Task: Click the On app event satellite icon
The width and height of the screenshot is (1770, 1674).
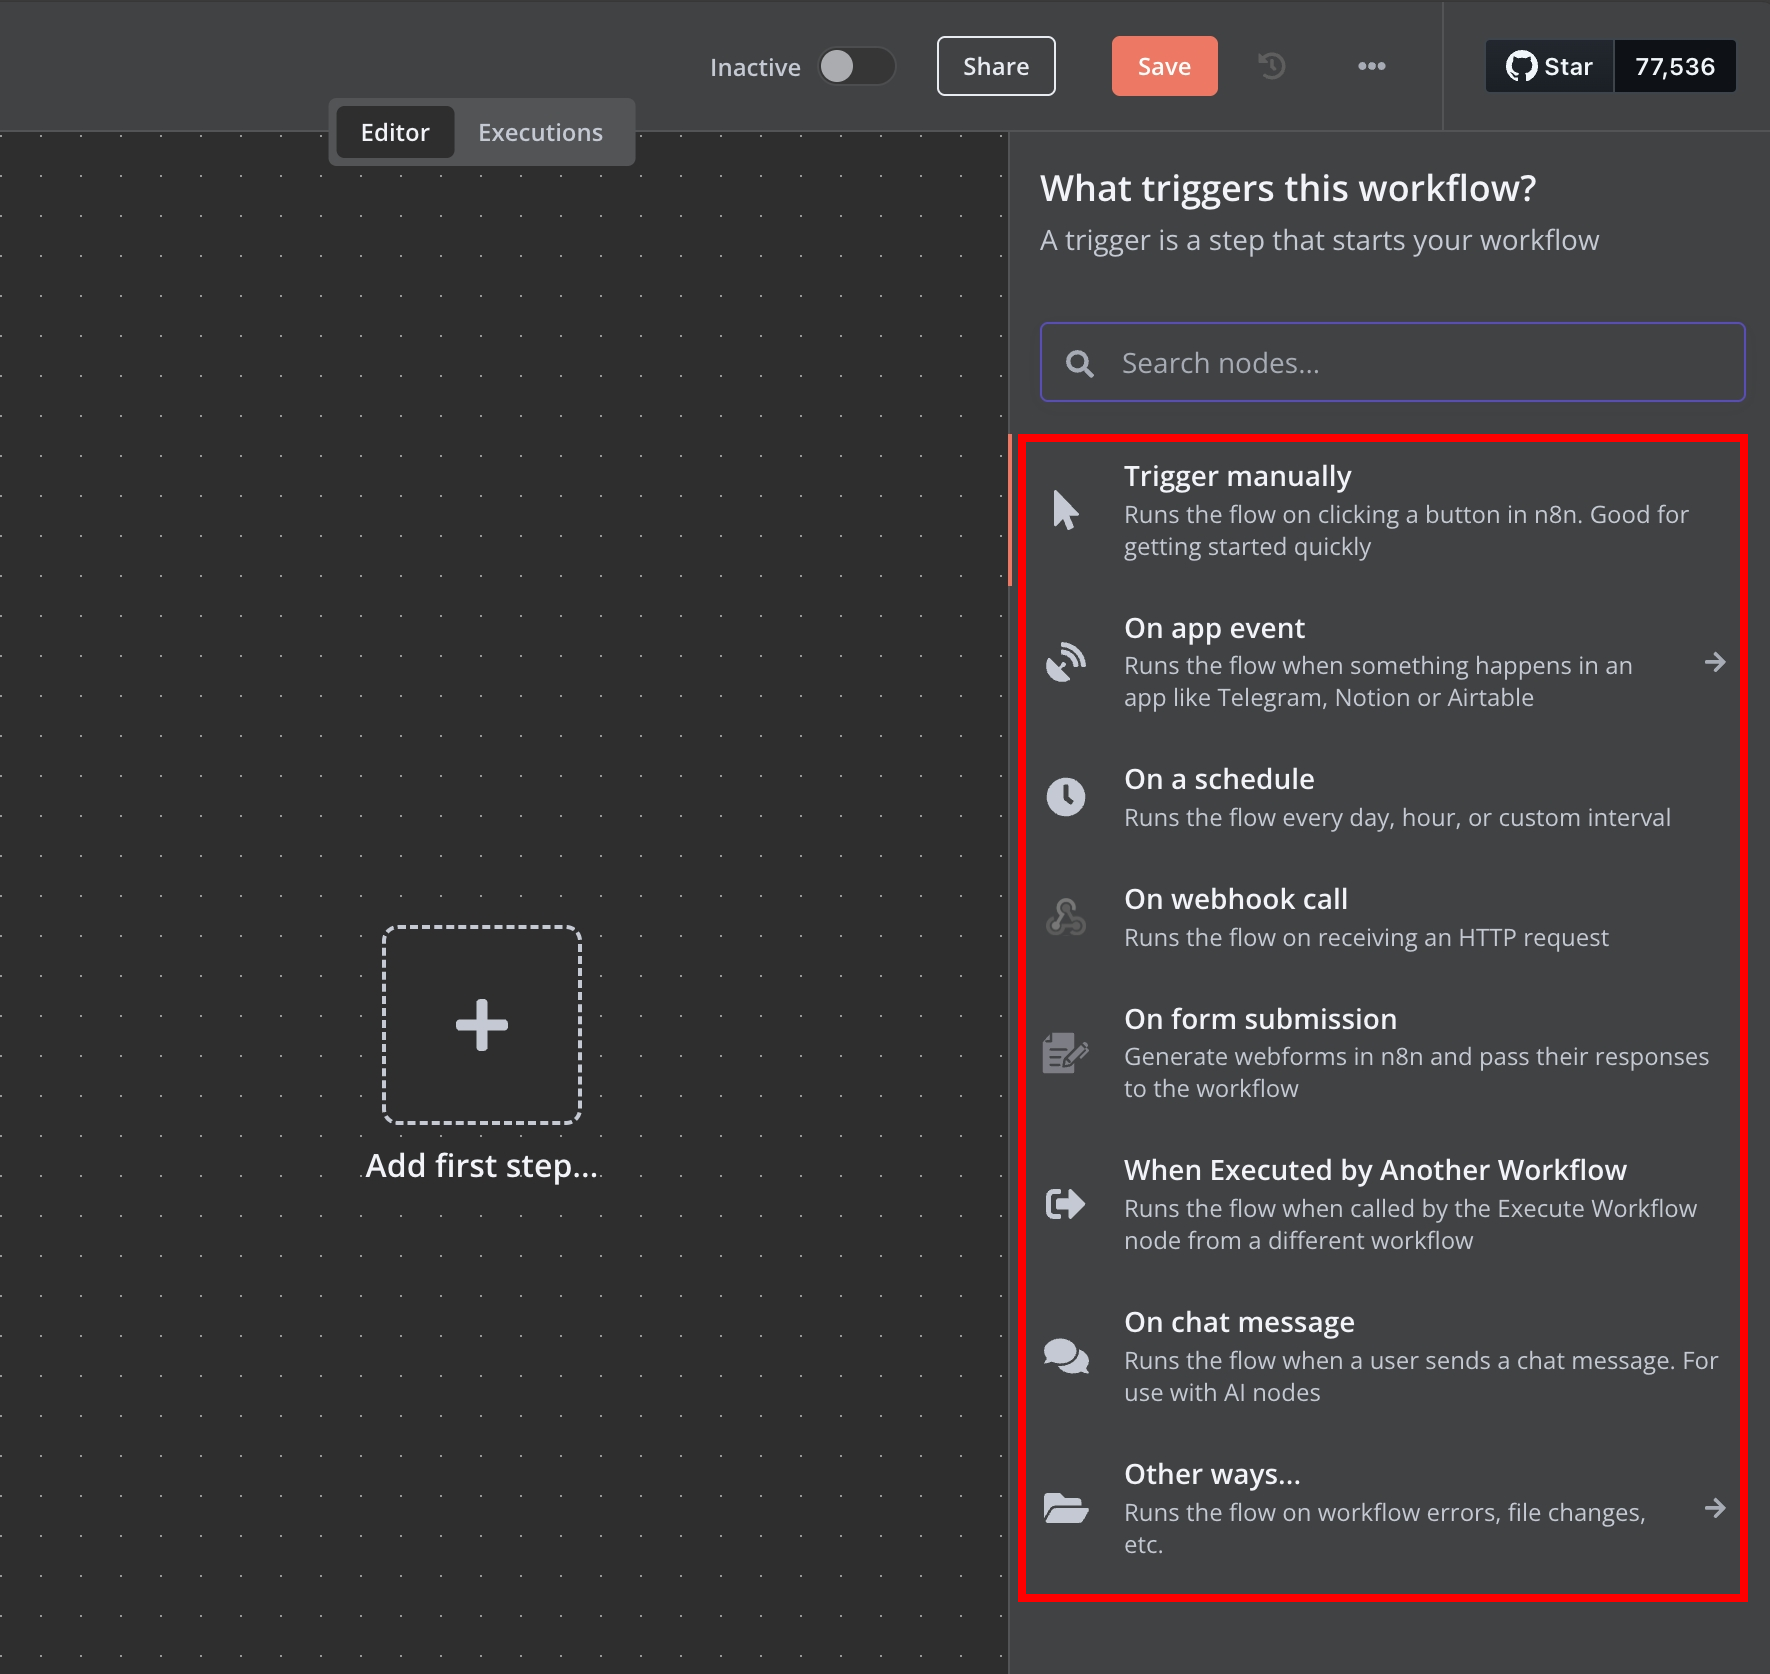Action: pos(1065,662)
